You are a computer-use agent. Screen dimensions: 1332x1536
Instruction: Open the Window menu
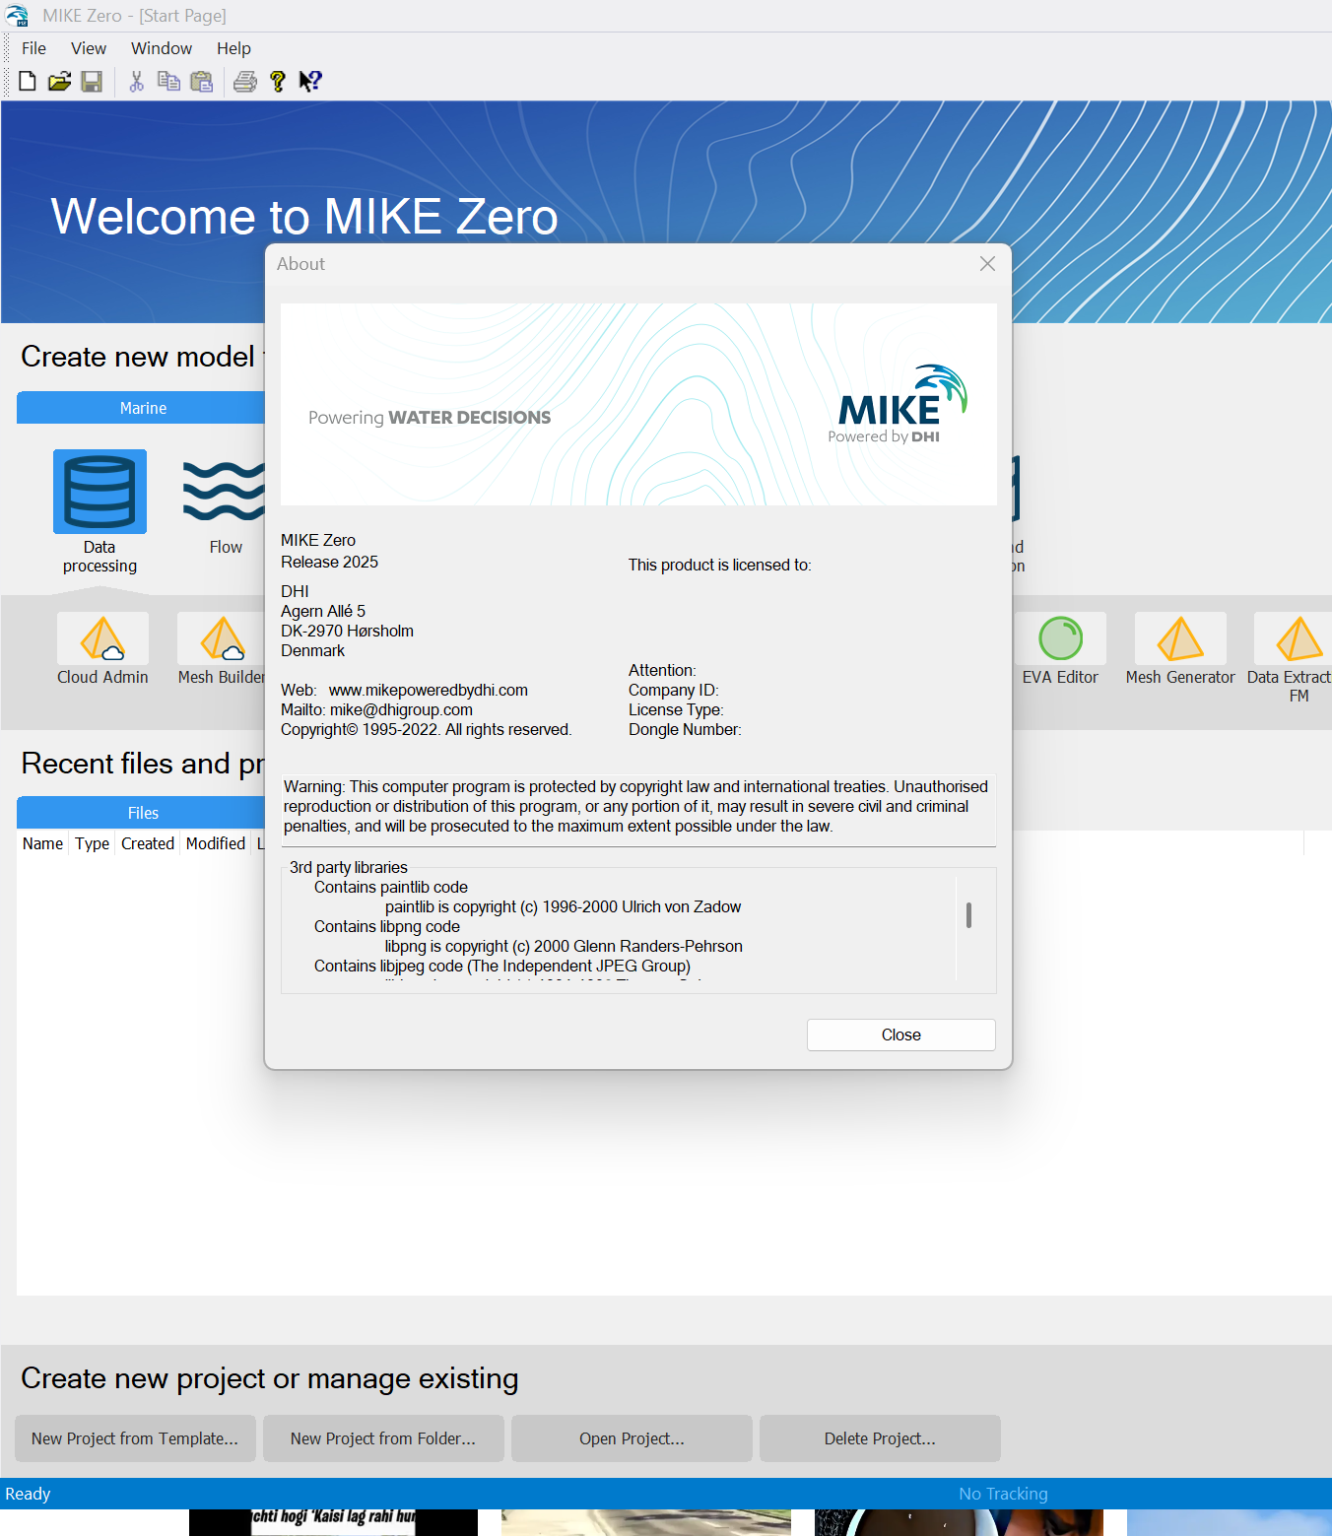click(161, 48)
